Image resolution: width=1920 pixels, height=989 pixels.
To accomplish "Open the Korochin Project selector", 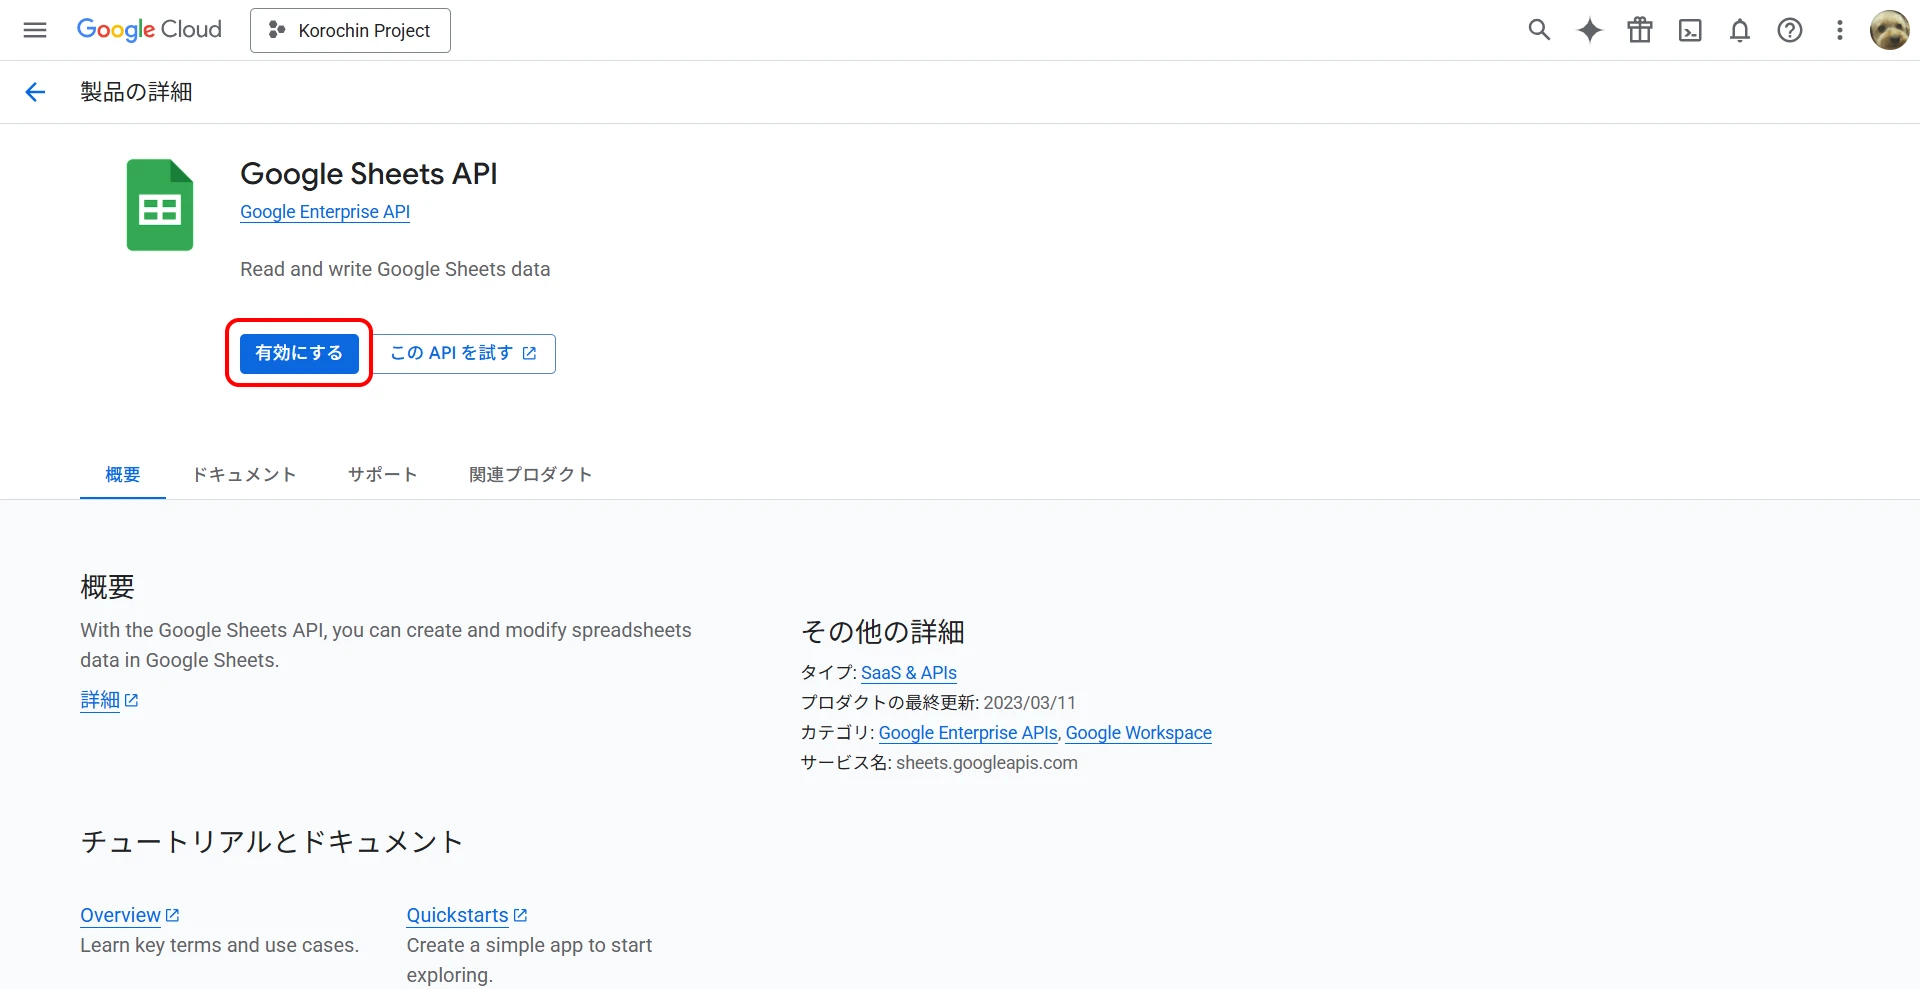I will coord(350,30).
